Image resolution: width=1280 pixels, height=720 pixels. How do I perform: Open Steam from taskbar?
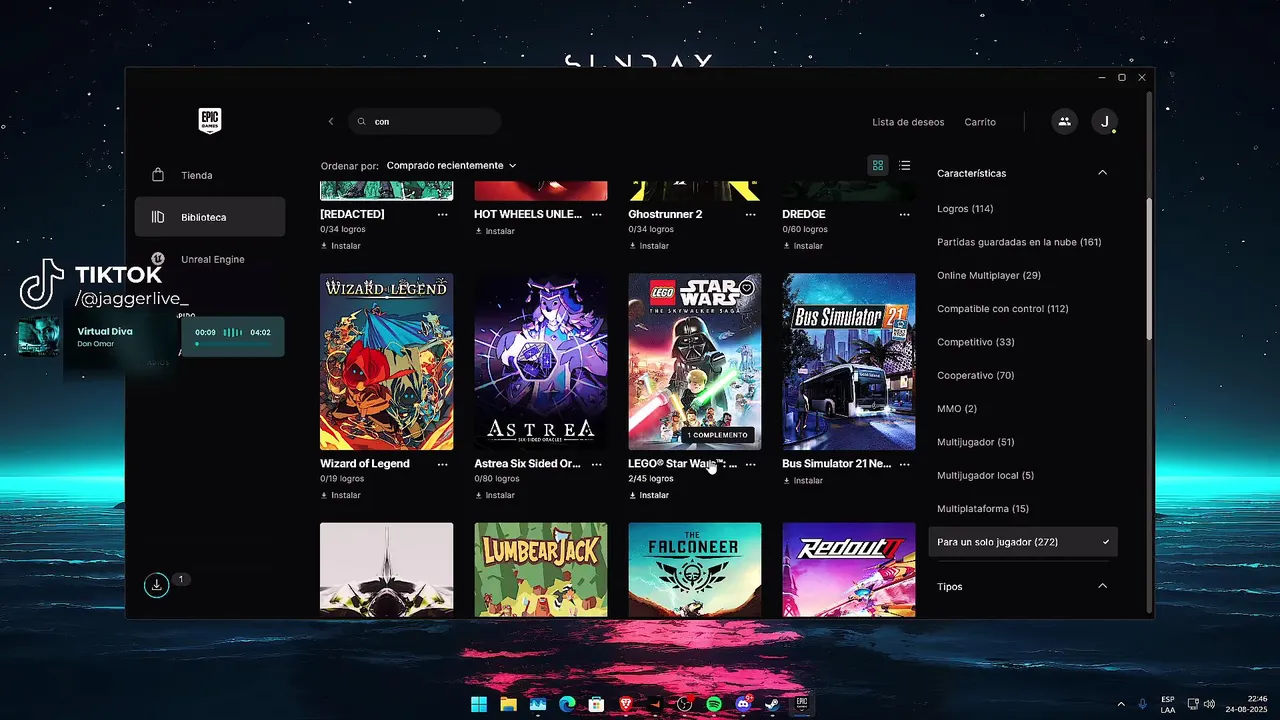click(x=773, y=704)
